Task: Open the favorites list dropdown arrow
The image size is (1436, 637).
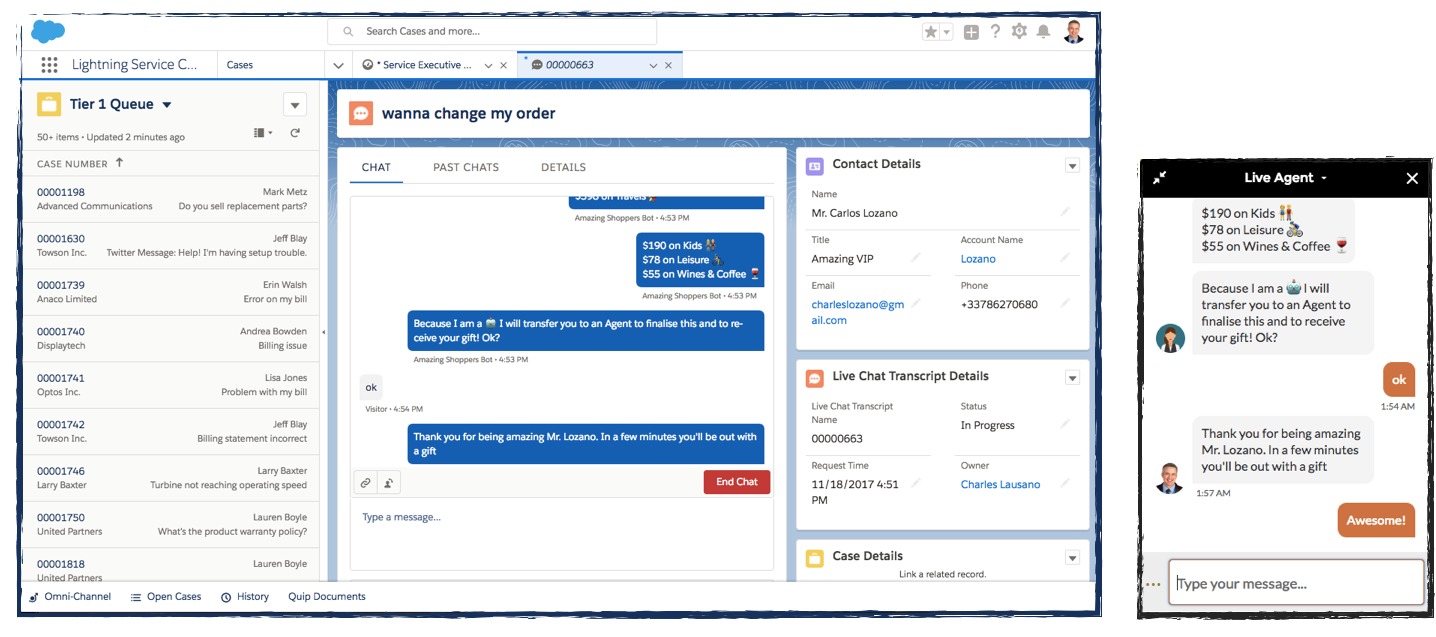Action: [x=946, y=32]
